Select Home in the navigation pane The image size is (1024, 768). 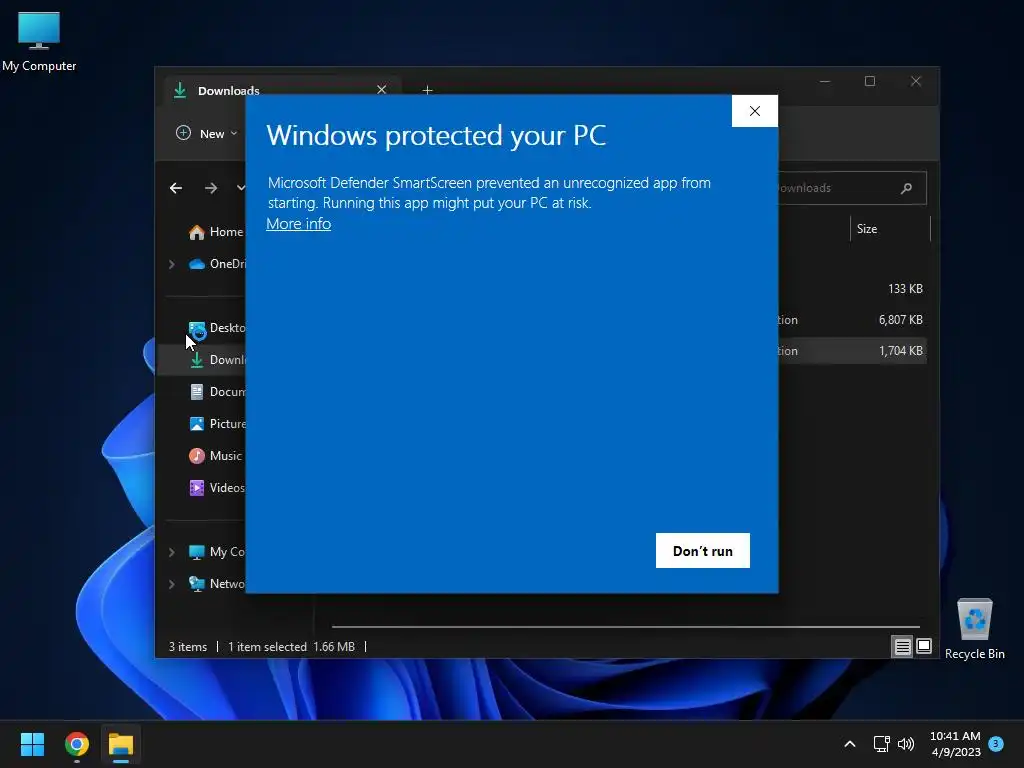click(216, 232)
